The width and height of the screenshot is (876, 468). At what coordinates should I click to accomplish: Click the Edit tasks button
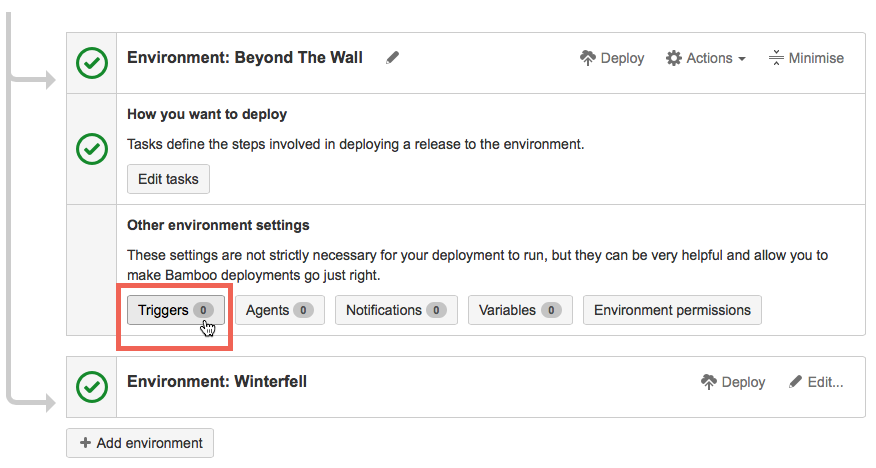[168, 179]
